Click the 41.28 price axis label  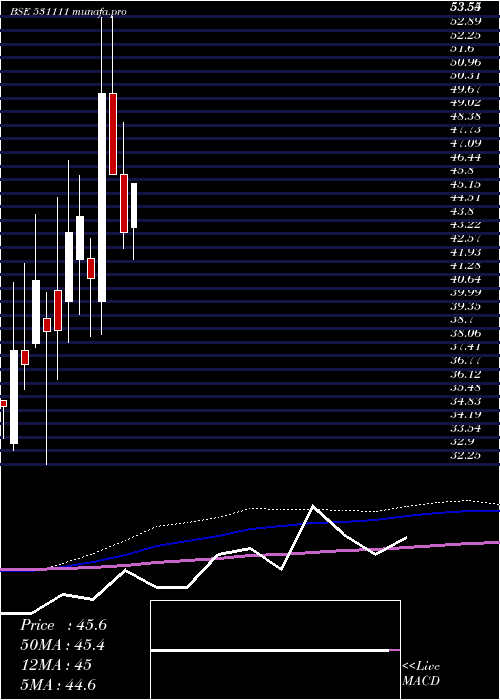pyautogui.click(x=466, y=266)
